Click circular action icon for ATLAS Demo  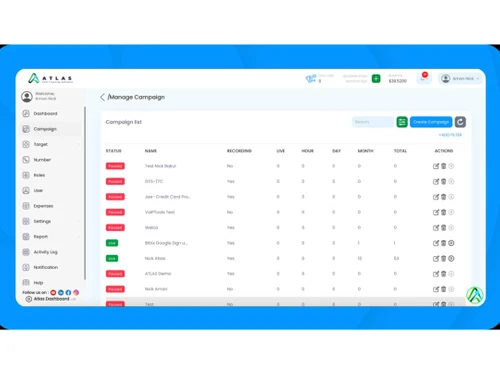[x=451, y=274]
